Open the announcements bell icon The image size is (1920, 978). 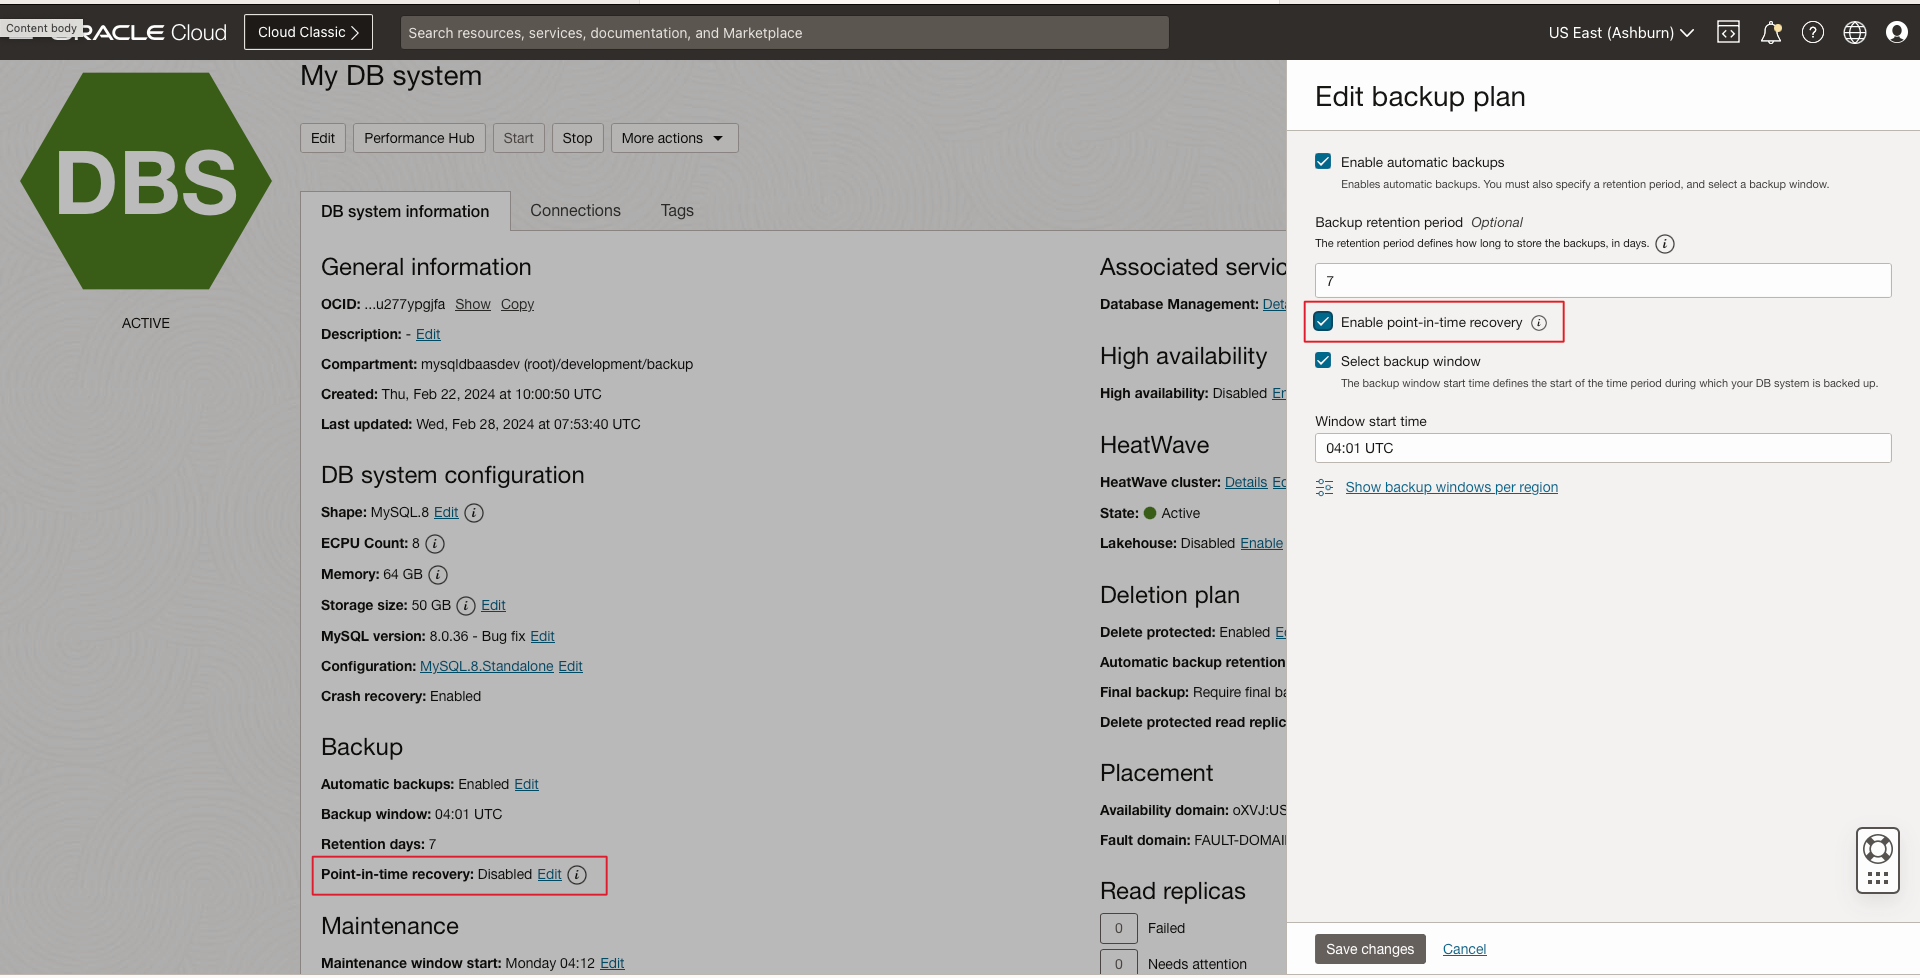tap(1771, 33)
